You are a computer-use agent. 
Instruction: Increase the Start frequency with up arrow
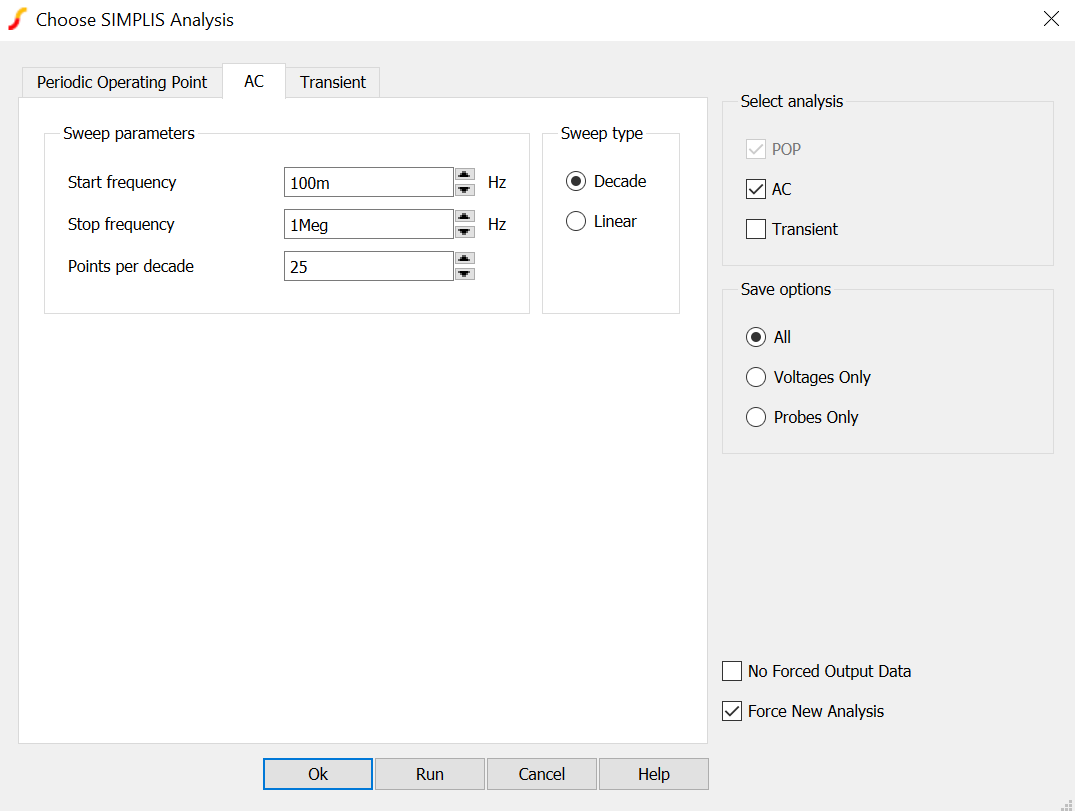tap(465, 175)
